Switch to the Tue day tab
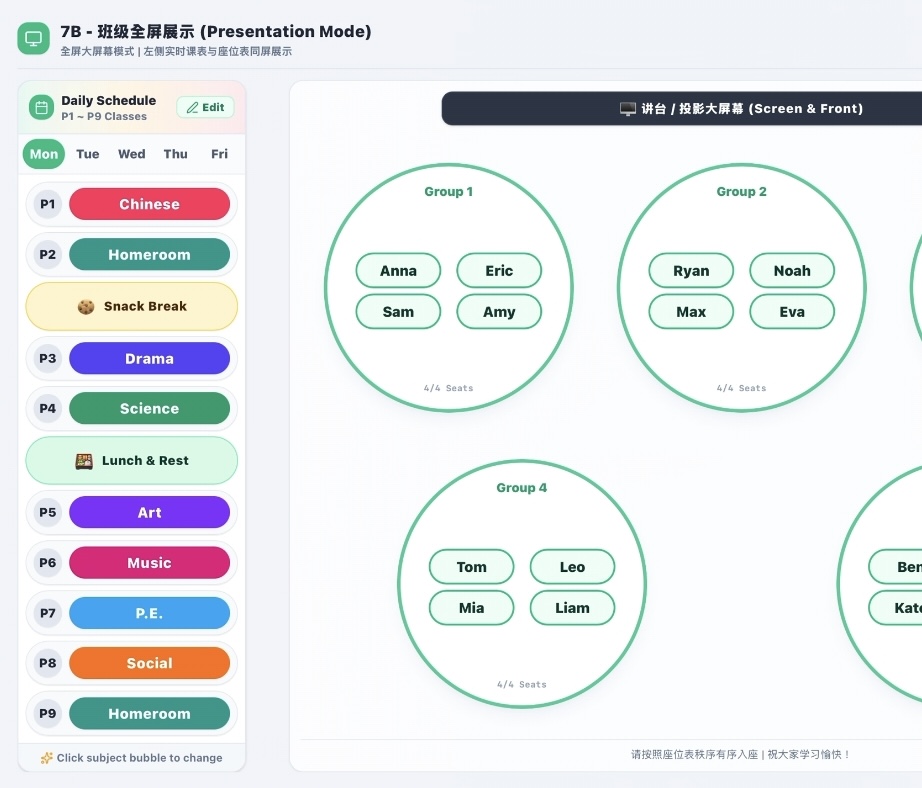 click(88, 154)
